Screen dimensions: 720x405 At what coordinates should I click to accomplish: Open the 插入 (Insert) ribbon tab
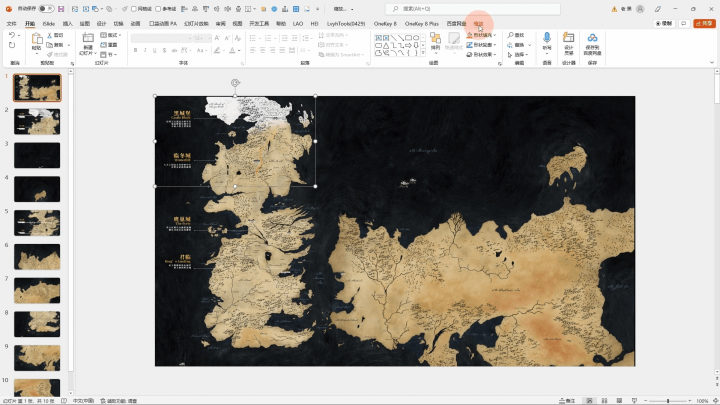click(x=67, y=23)
